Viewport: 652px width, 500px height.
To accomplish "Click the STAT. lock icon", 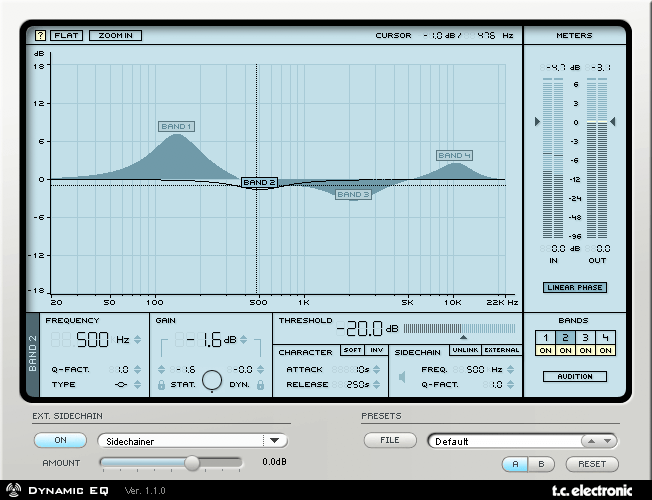I will coord(162,384).
